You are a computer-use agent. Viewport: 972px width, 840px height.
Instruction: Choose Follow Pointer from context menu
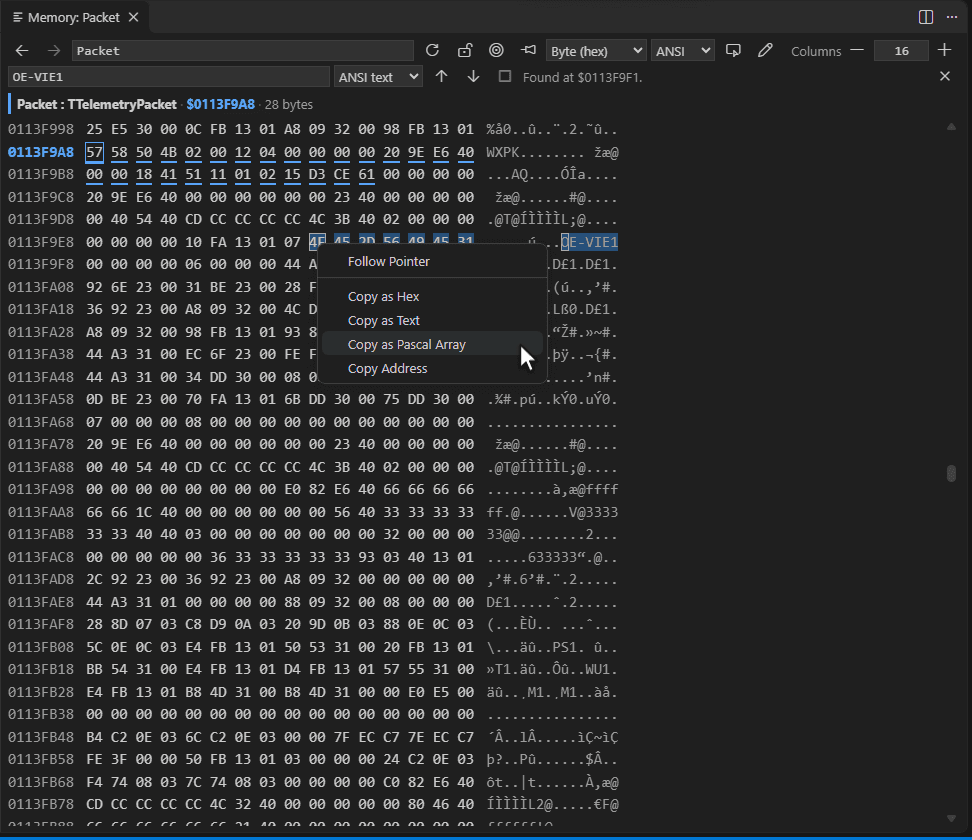[x=433, y=262]
